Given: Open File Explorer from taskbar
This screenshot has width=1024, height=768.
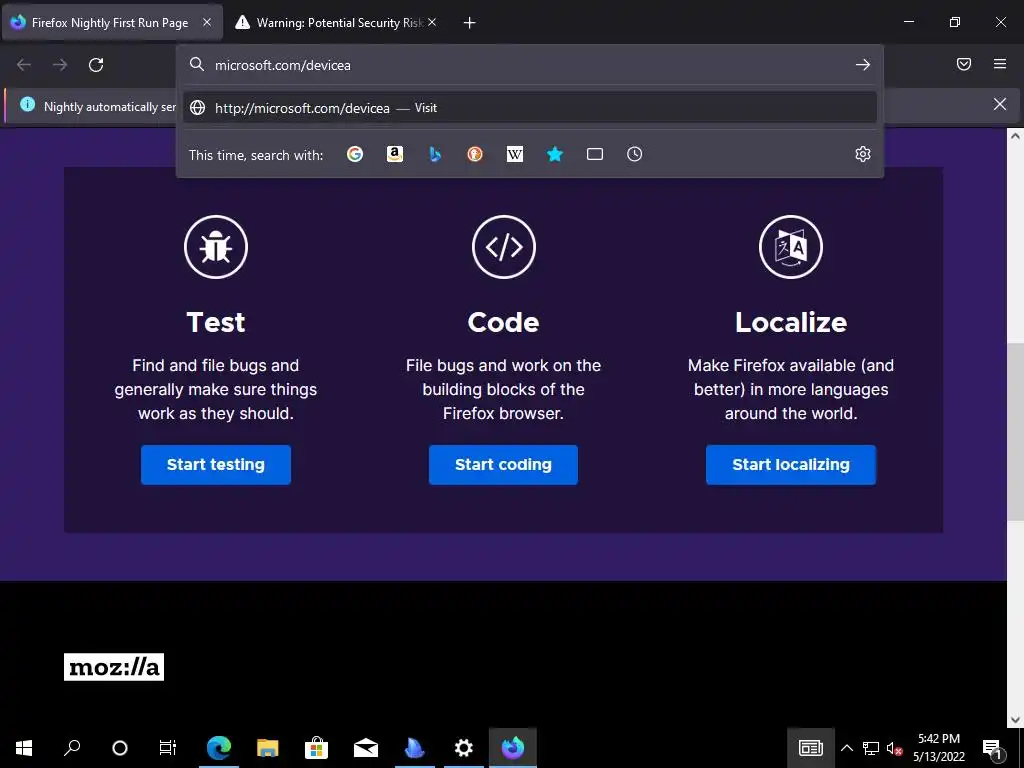Looking at the screenshot, I should pyautogui.click(x=268, y=748).
